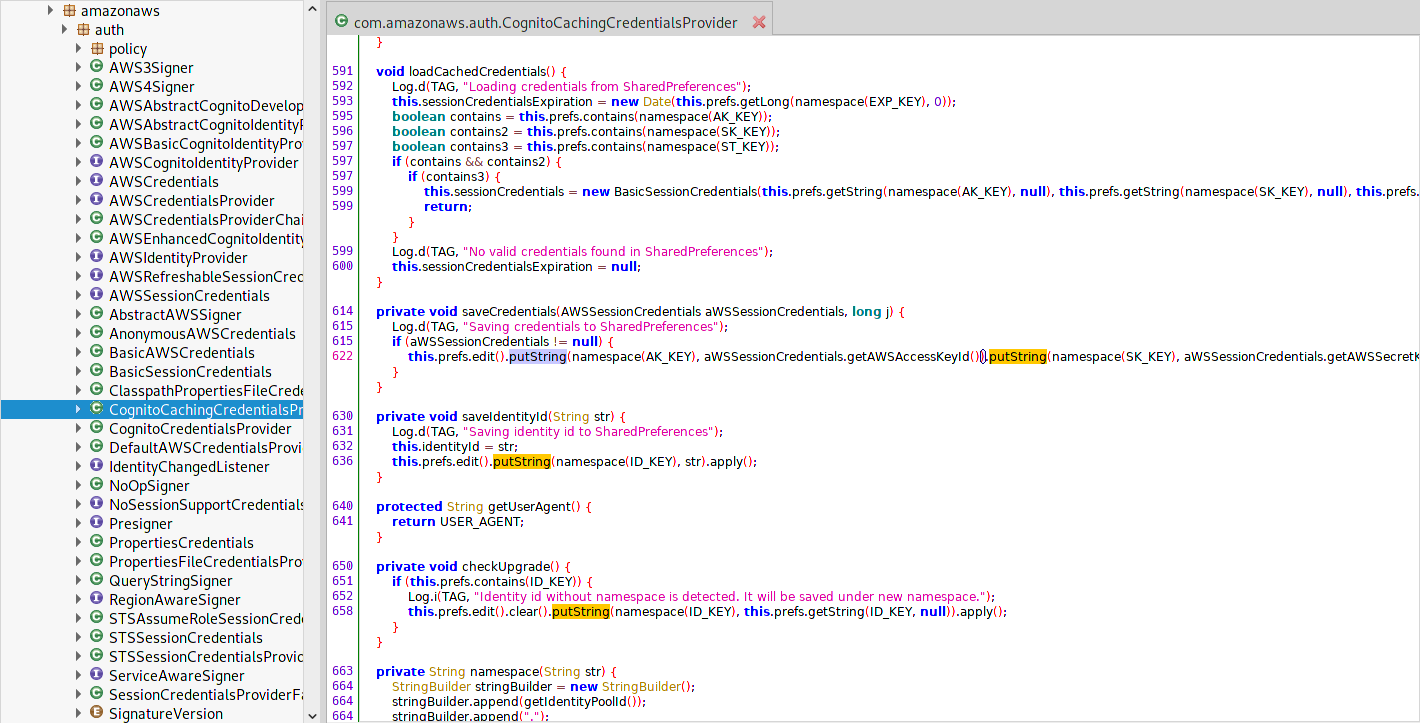The image size is (1420, 723).
Task: Close the CognitoCachingCredentialsProvider tab
Action: point(759,22)
